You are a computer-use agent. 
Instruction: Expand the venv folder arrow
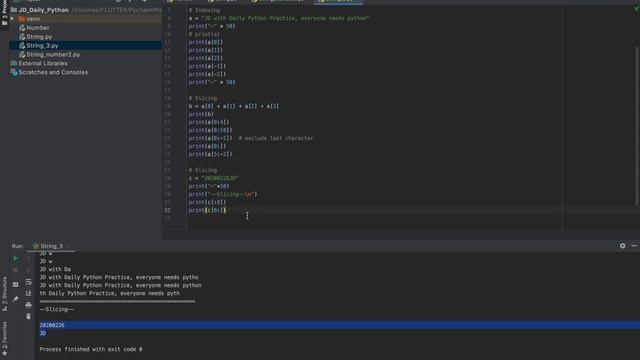12,19
